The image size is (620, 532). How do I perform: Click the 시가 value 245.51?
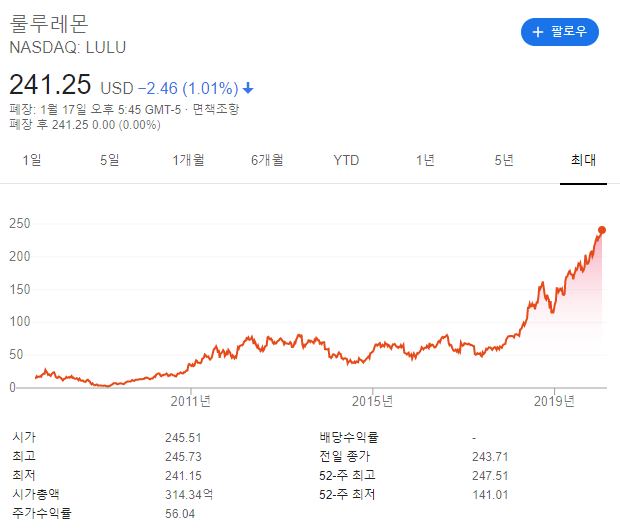[x=183, y=437]
